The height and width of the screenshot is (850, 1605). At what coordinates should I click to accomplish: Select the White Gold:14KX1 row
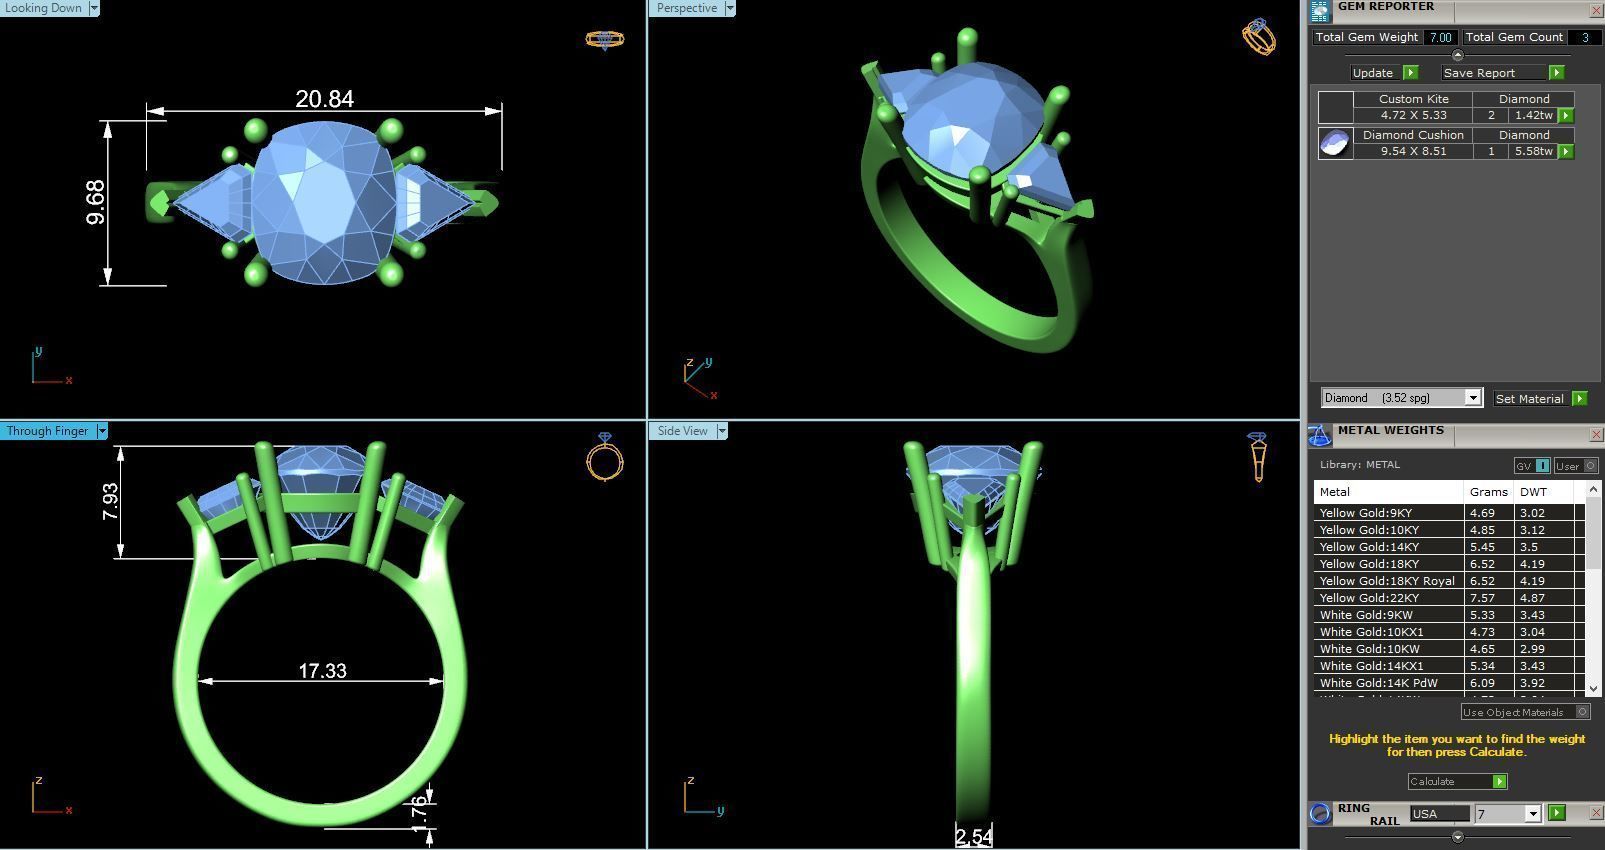1448,666
